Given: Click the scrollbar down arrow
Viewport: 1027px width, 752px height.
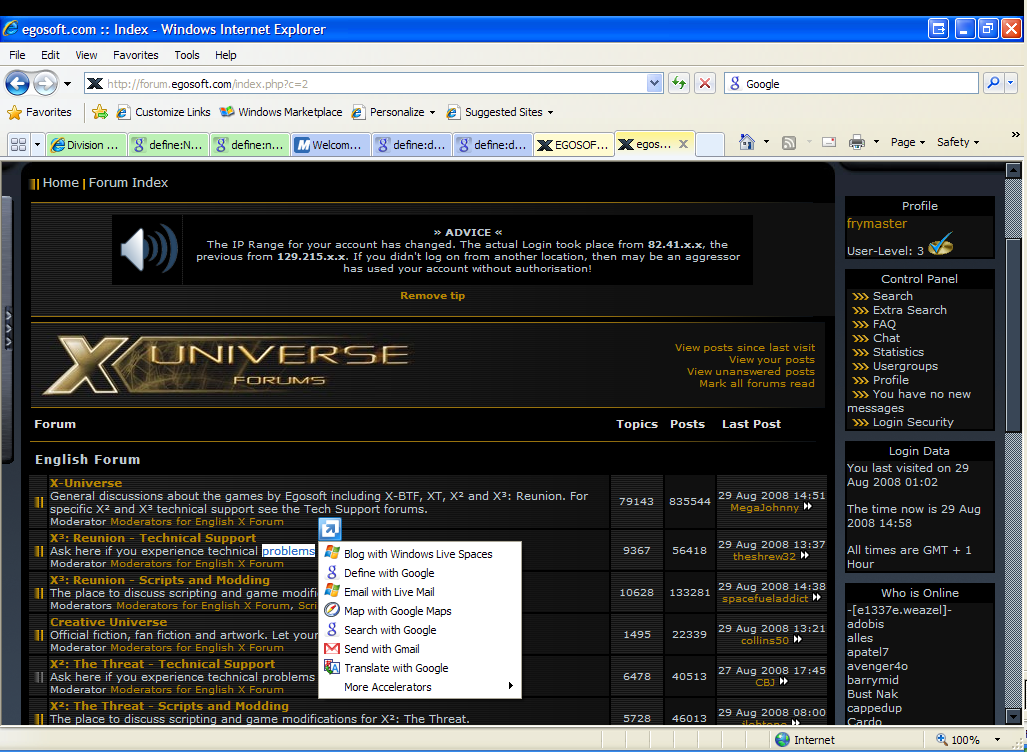Looking at the screenshot, I should pos(1013,716).
